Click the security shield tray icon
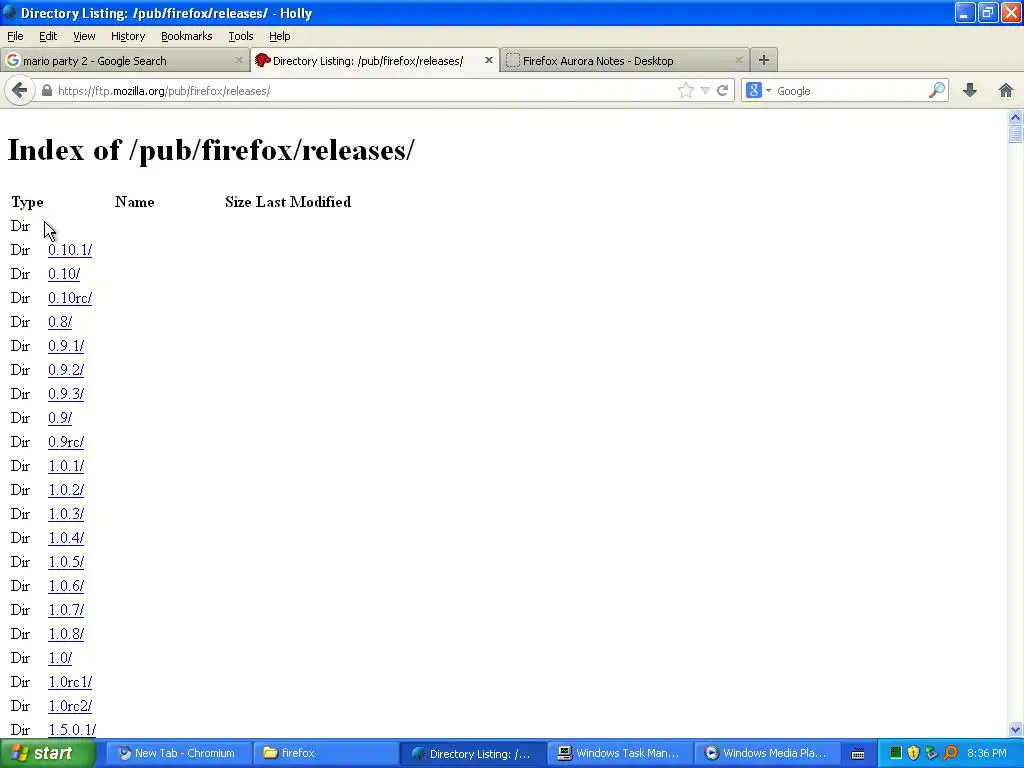The image size is (1024, 768). click(914, 753)
